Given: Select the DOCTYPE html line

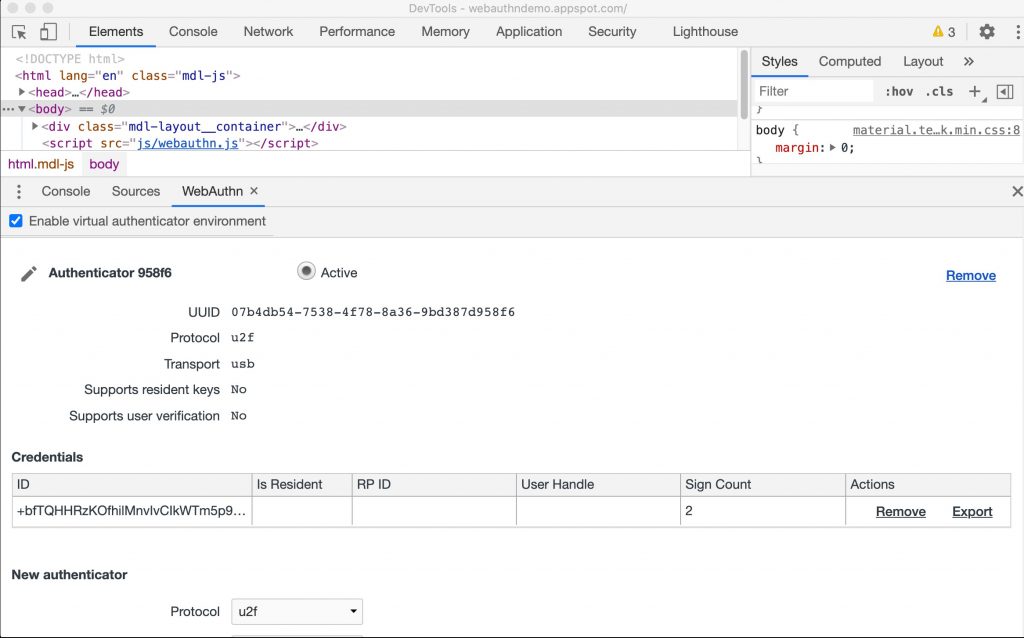Looking at the screenshot, I should [x=70, y=59].
